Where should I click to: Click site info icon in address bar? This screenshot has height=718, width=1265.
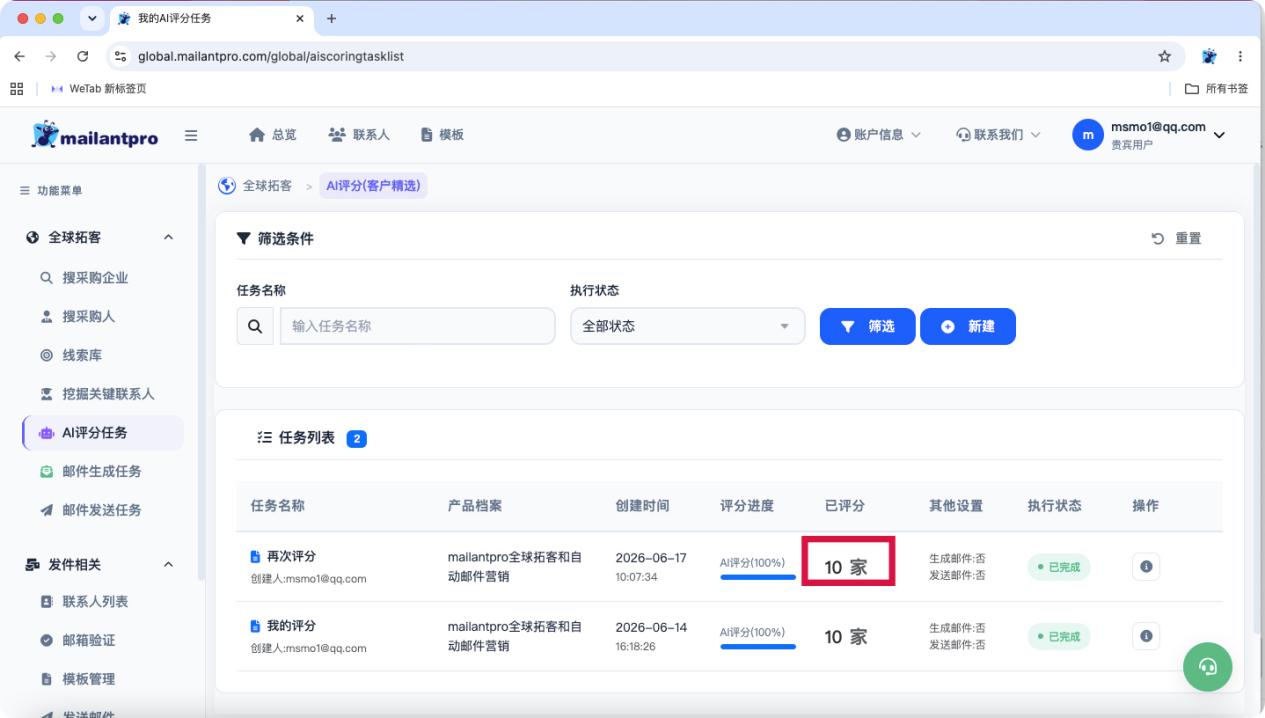tap(121, 56)
